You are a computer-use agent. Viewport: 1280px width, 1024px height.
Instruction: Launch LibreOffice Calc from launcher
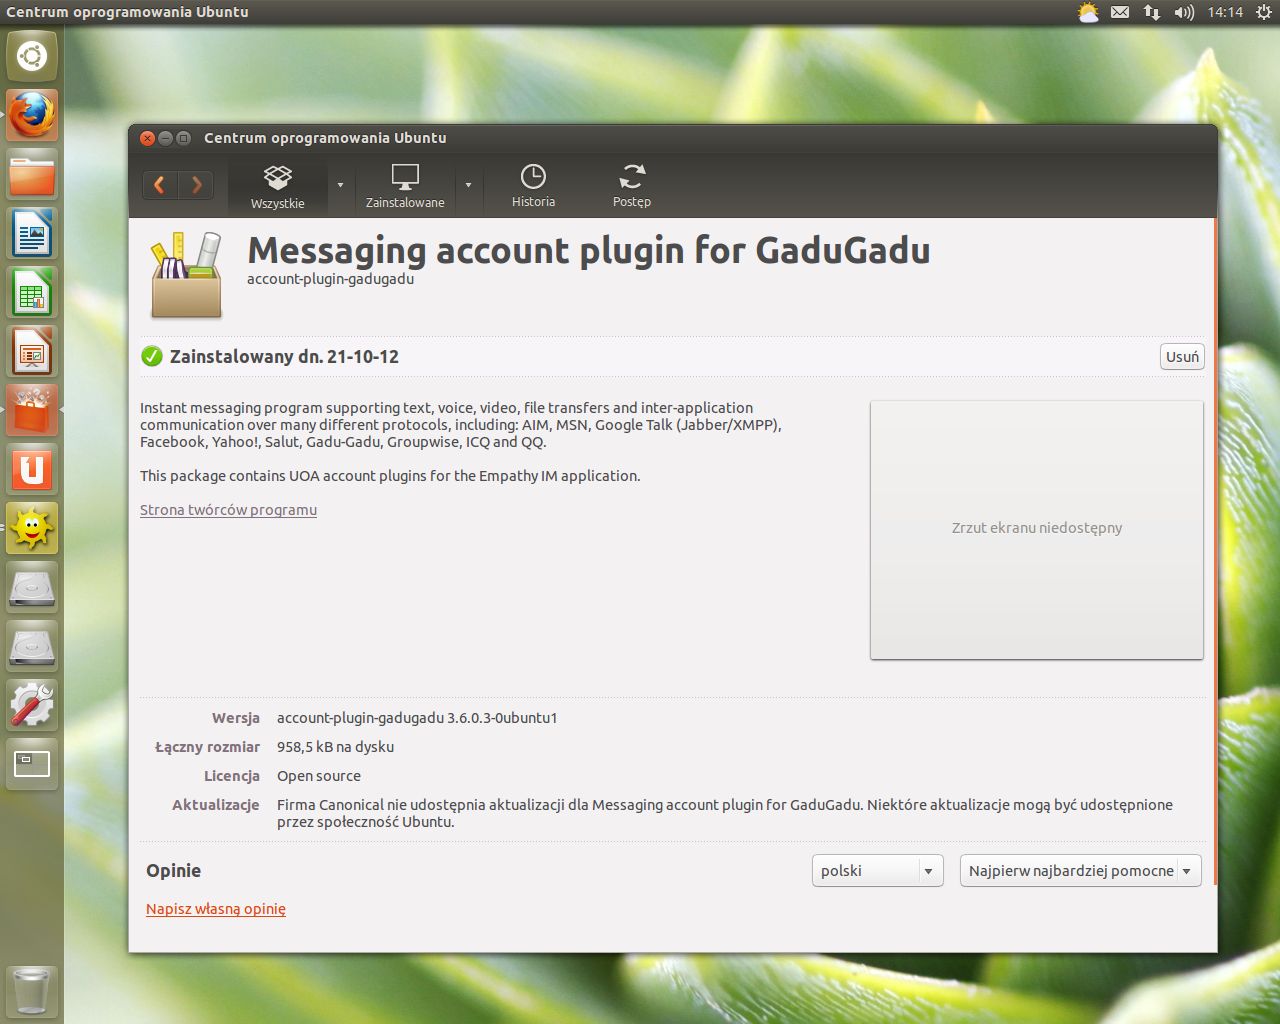tap(32, 293)
